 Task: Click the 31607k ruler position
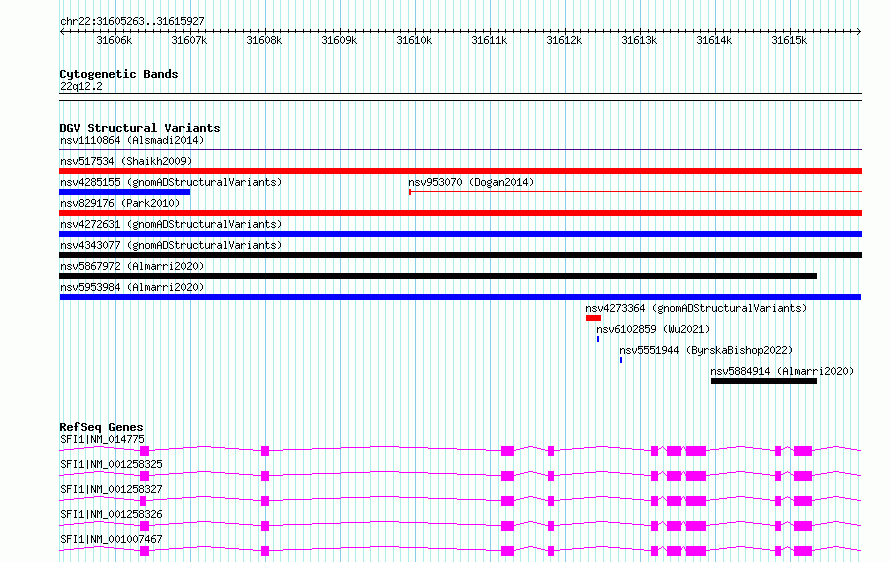[x=189, y=40]
